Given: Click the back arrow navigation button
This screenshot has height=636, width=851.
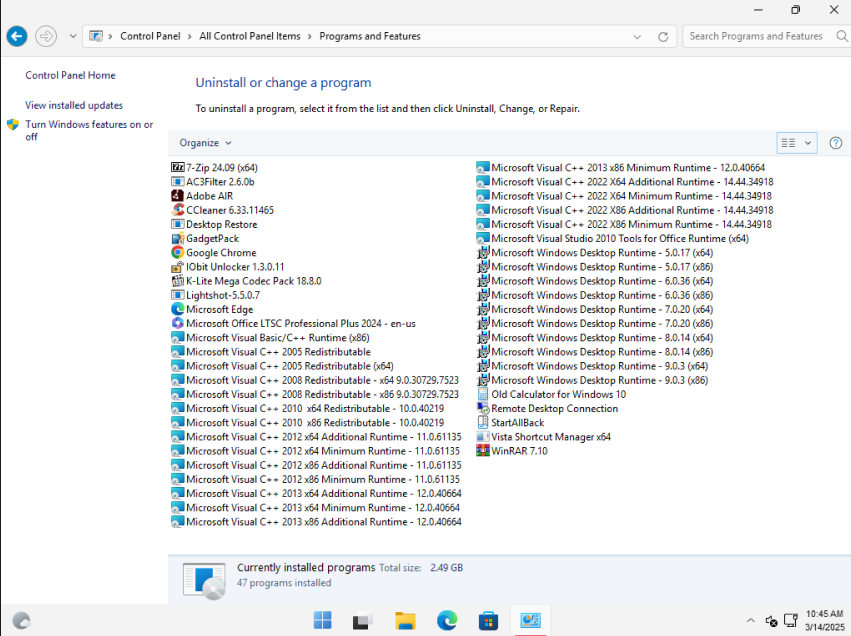Looking at the screenshot, I should pos(17,36).
